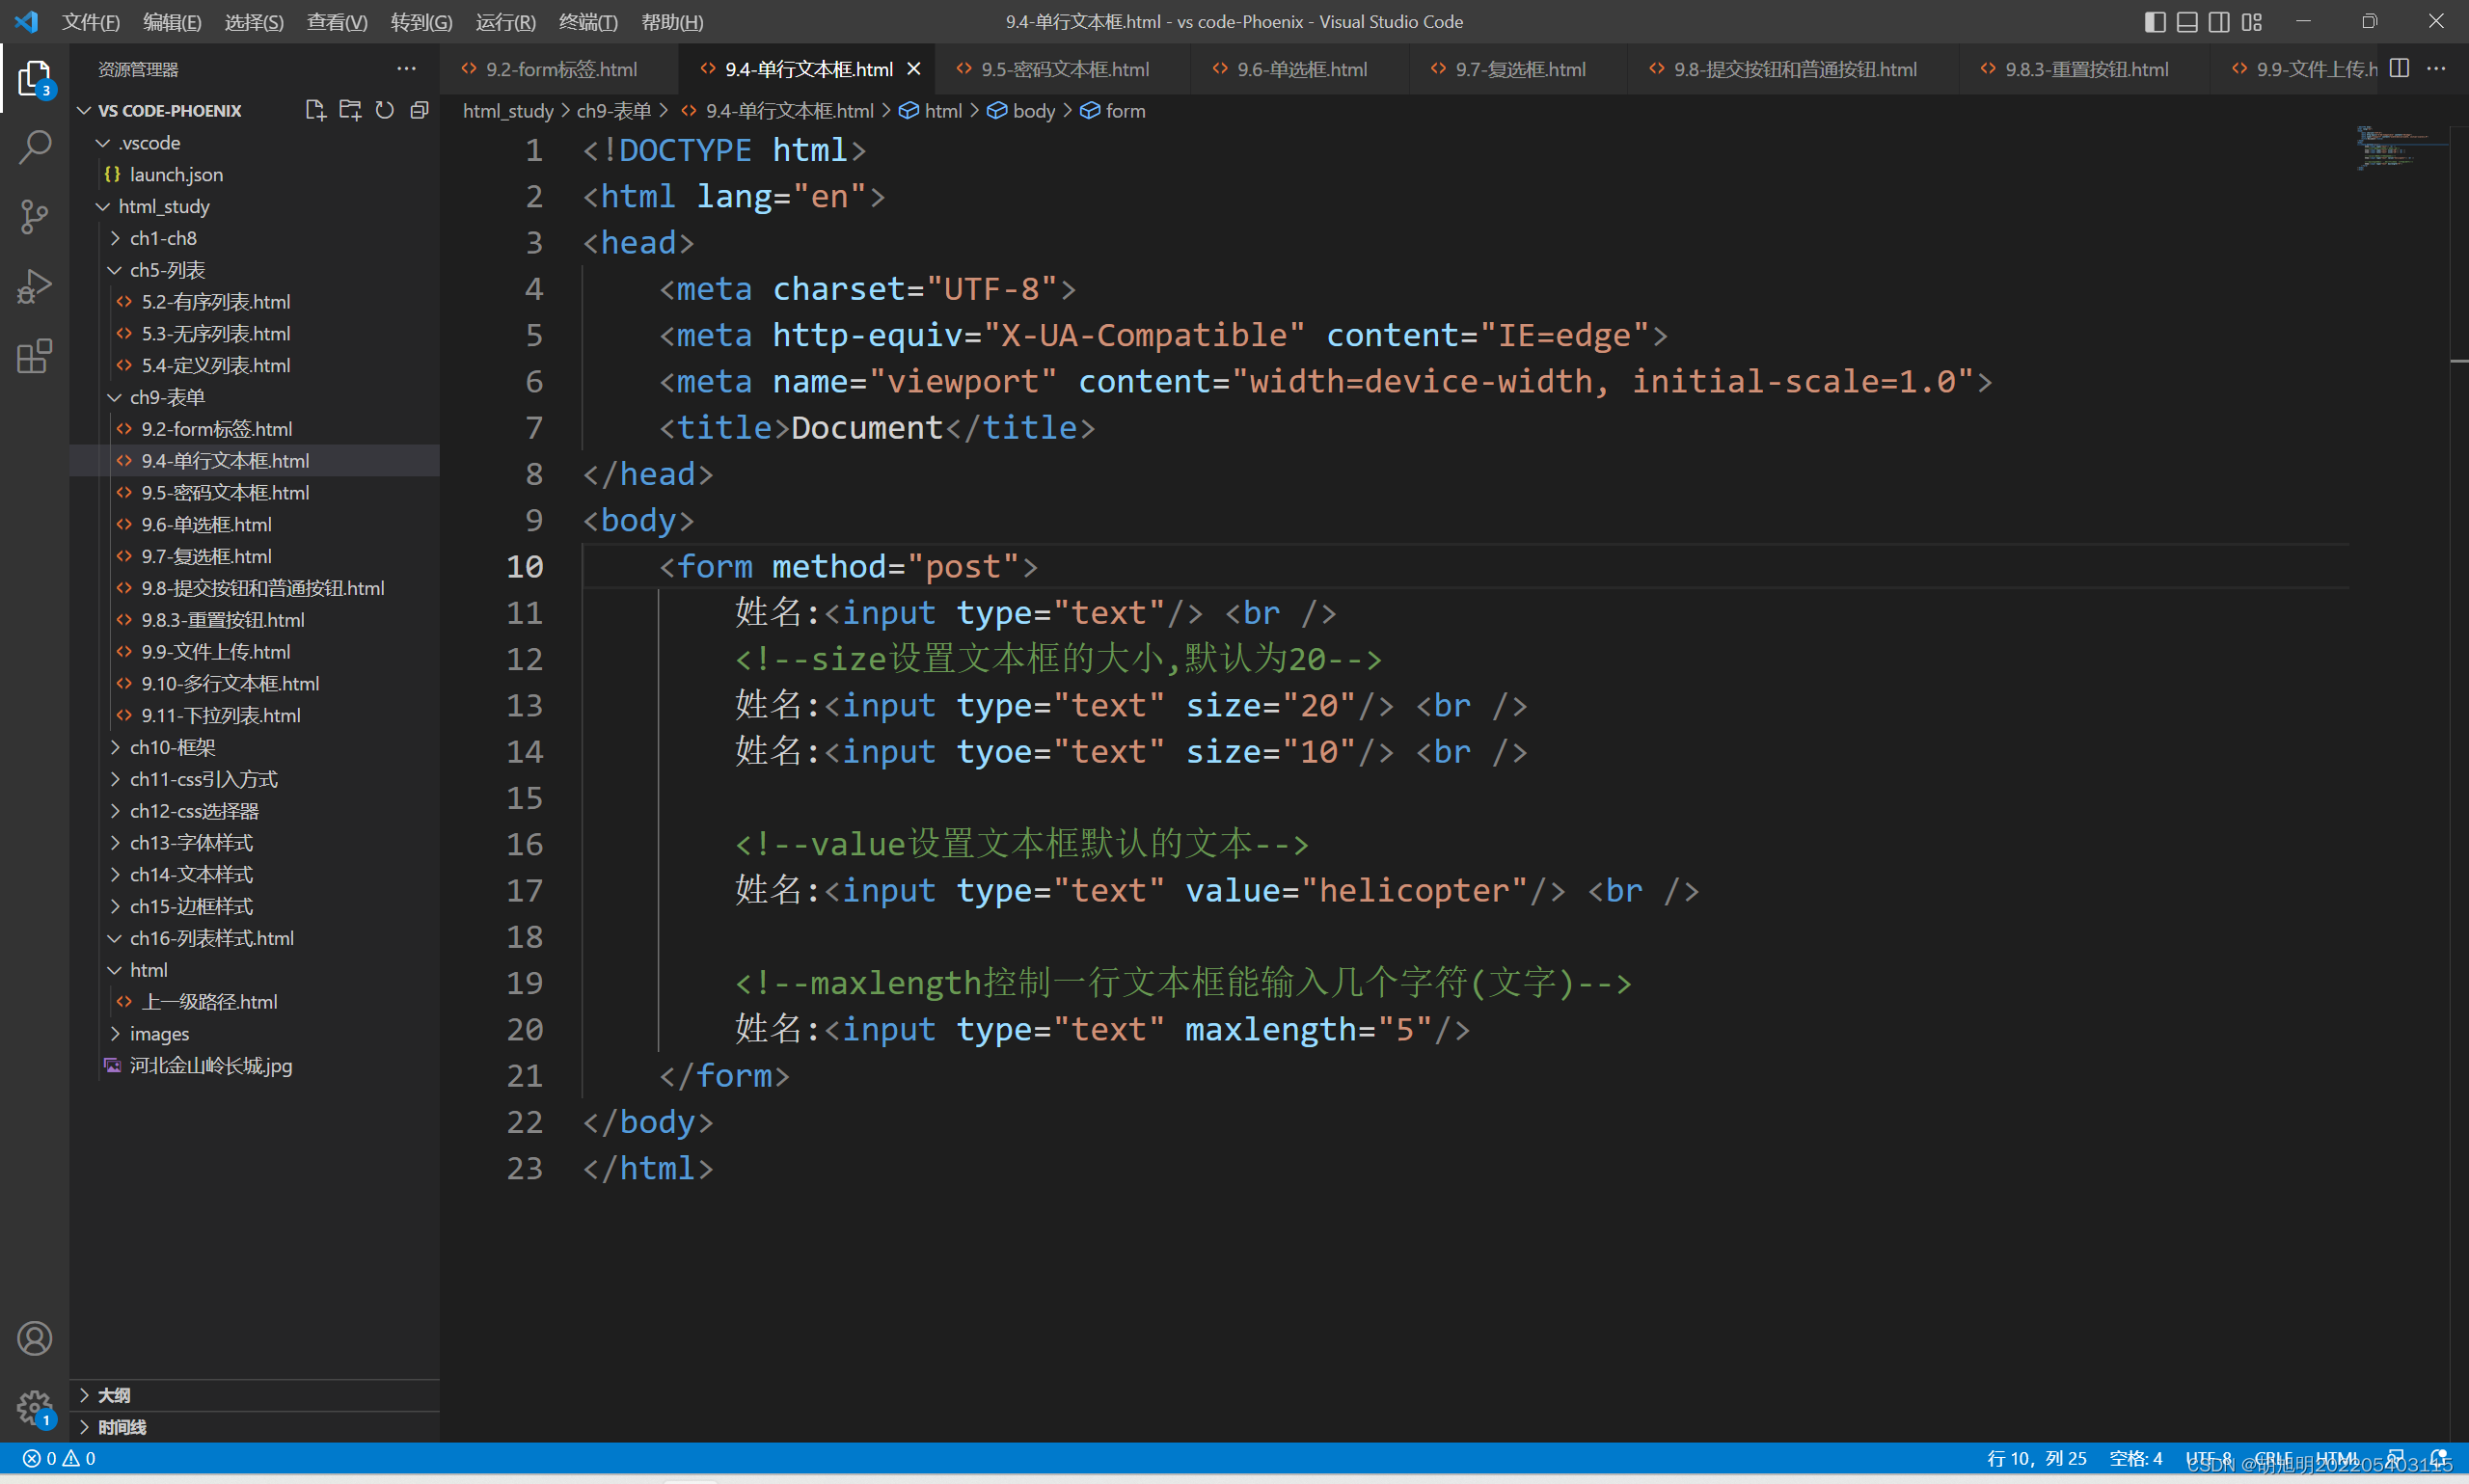Collapse the ch9-表单 folder

[166, 397]
